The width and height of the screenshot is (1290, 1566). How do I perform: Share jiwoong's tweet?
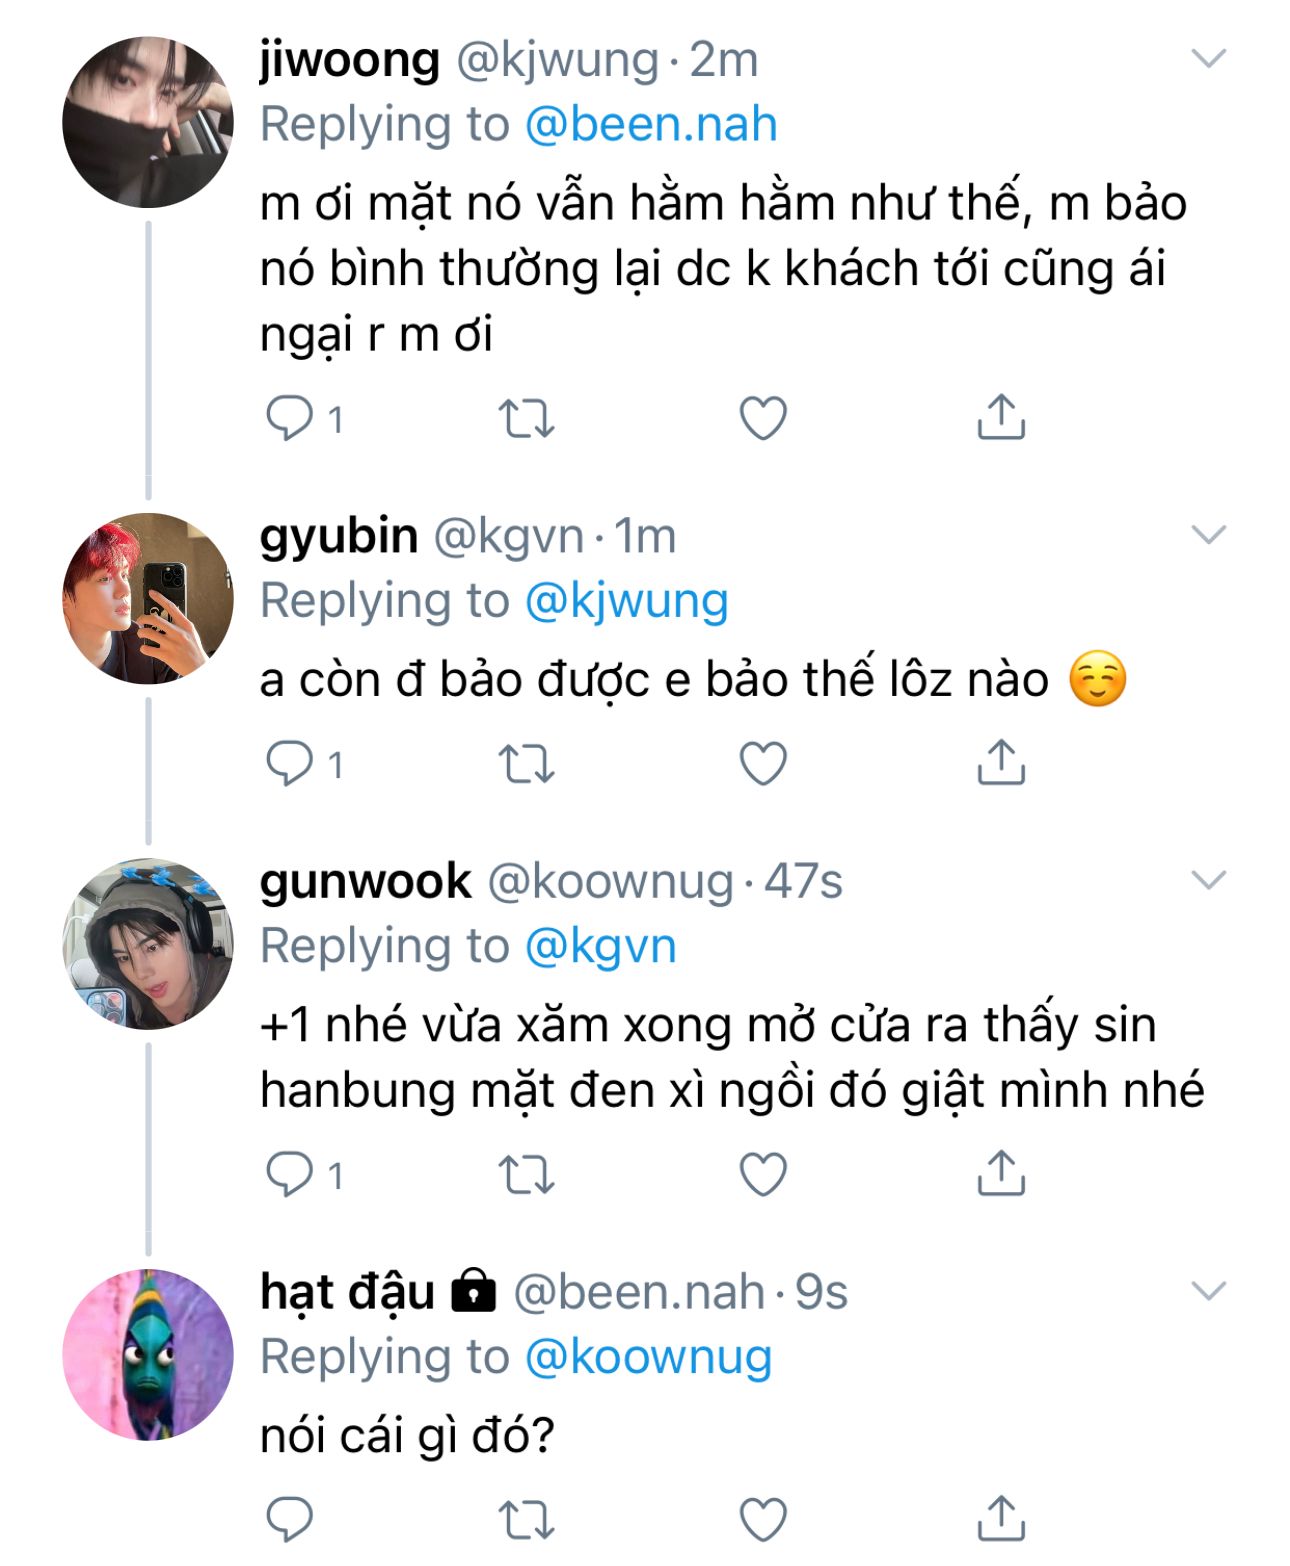[x=1000, y=417]
